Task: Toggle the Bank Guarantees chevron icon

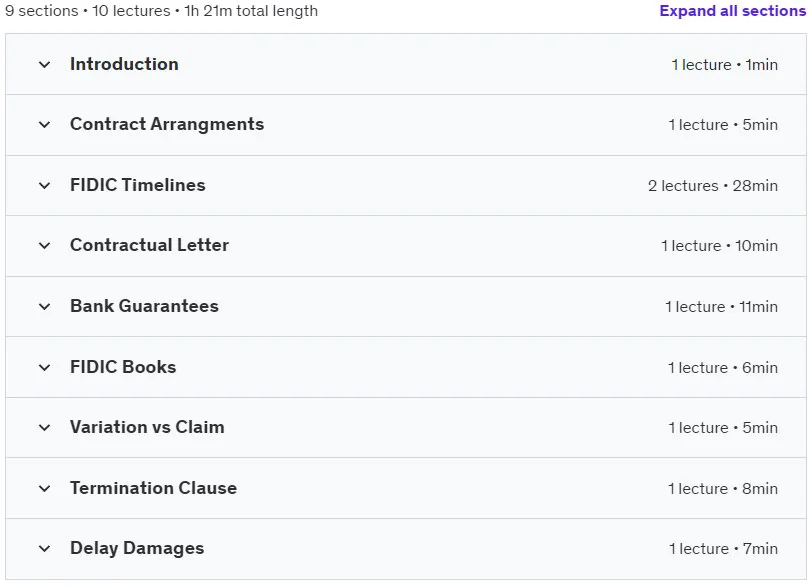Action: point(45,306)
